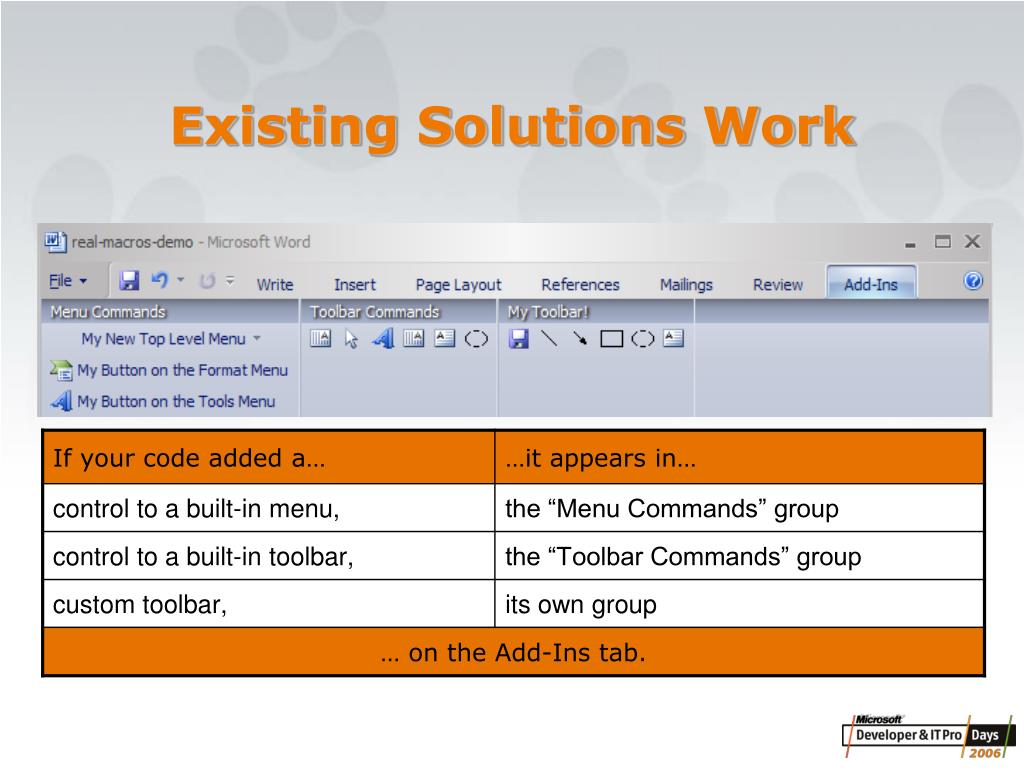Select the Line drawing tool icon
1024x768 pixels.
click(x=549, y=338)
